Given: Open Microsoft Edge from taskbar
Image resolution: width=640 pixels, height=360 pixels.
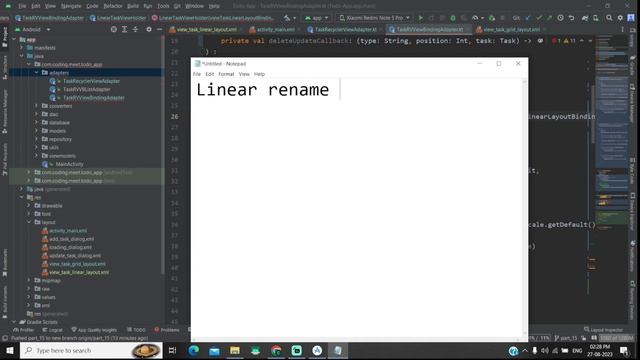Looking at the screenshot, I should (194, 350).
